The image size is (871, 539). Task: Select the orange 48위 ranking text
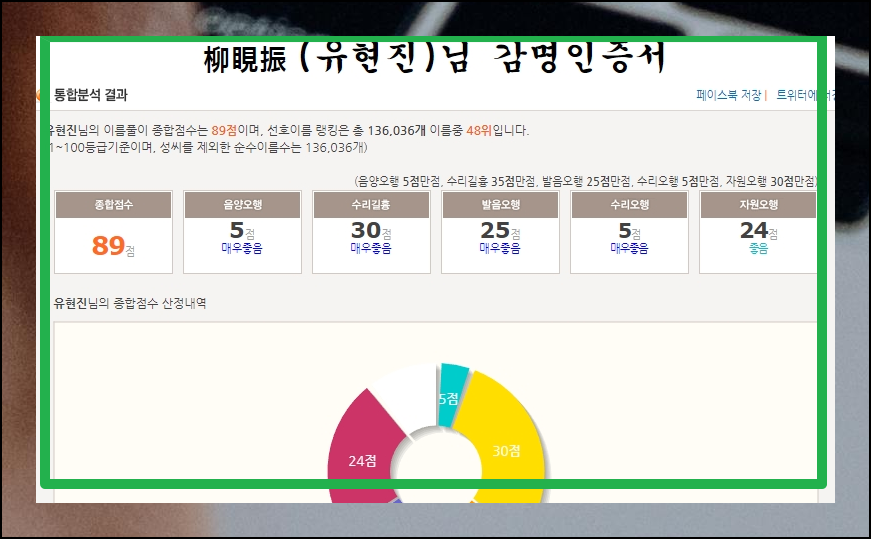(479, 131)
